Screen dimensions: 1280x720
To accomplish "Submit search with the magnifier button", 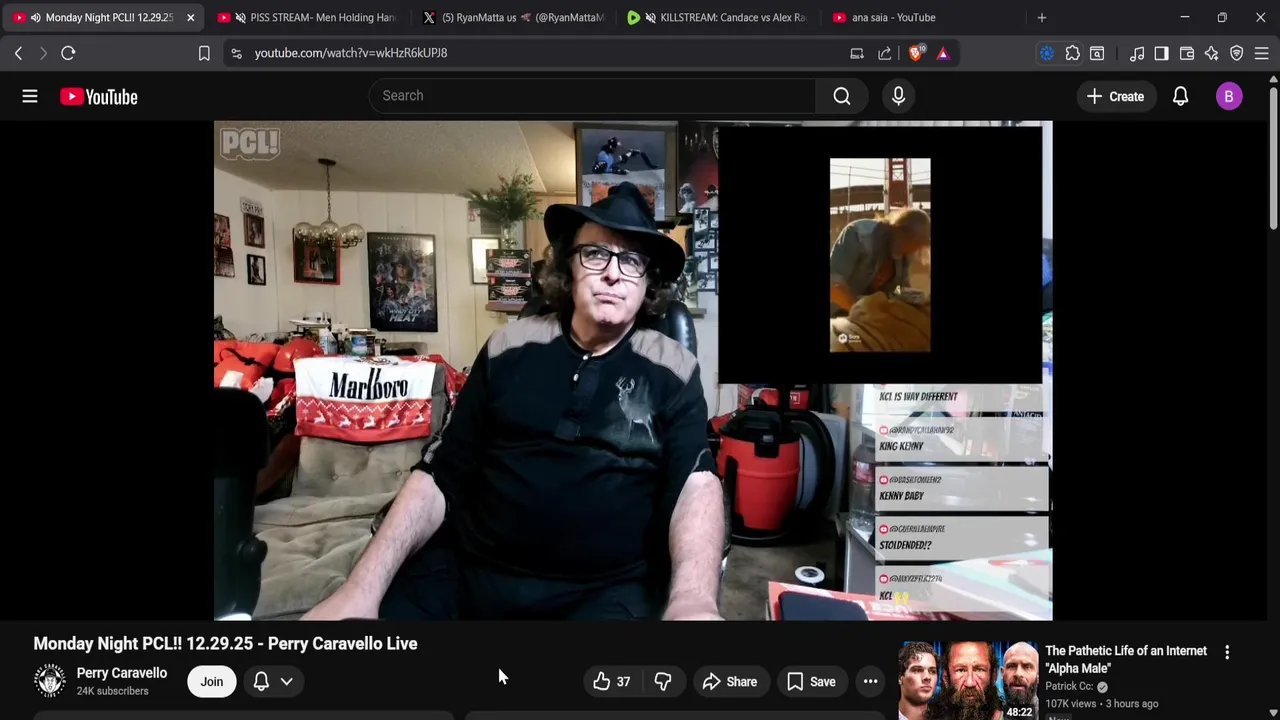I will click(x=842, y=96).
